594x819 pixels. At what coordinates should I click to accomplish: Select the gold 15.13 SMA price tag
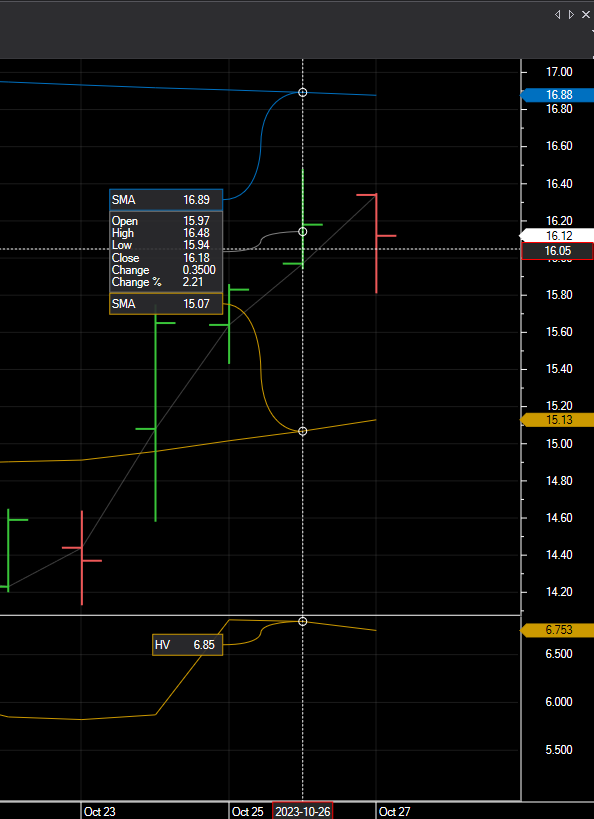557,419
